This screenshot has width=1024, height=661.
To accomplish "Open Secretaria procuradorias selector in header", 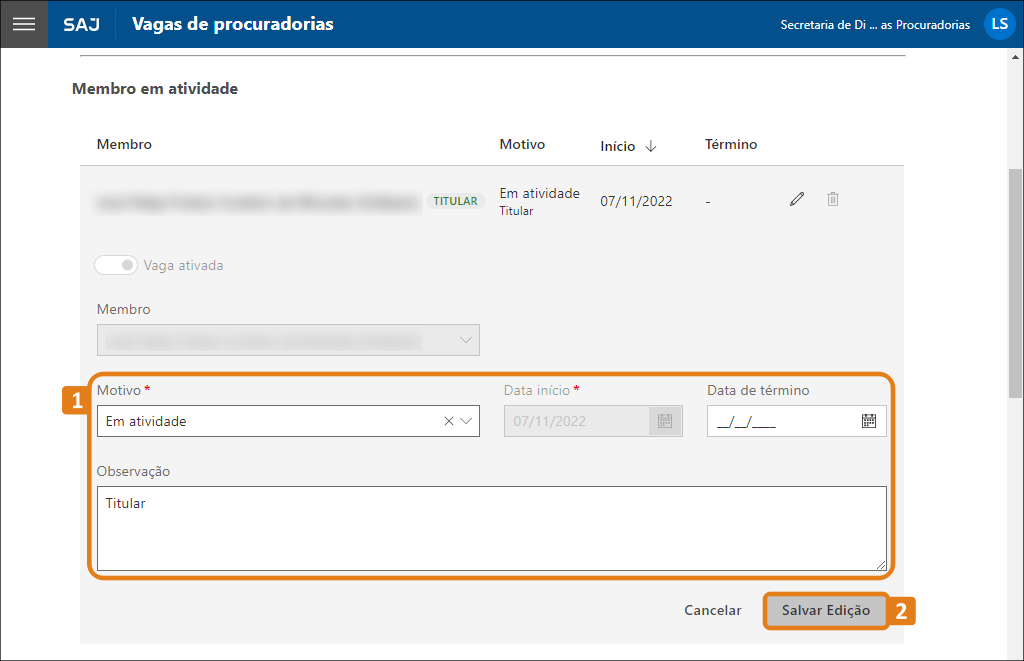I will point(874,25).
